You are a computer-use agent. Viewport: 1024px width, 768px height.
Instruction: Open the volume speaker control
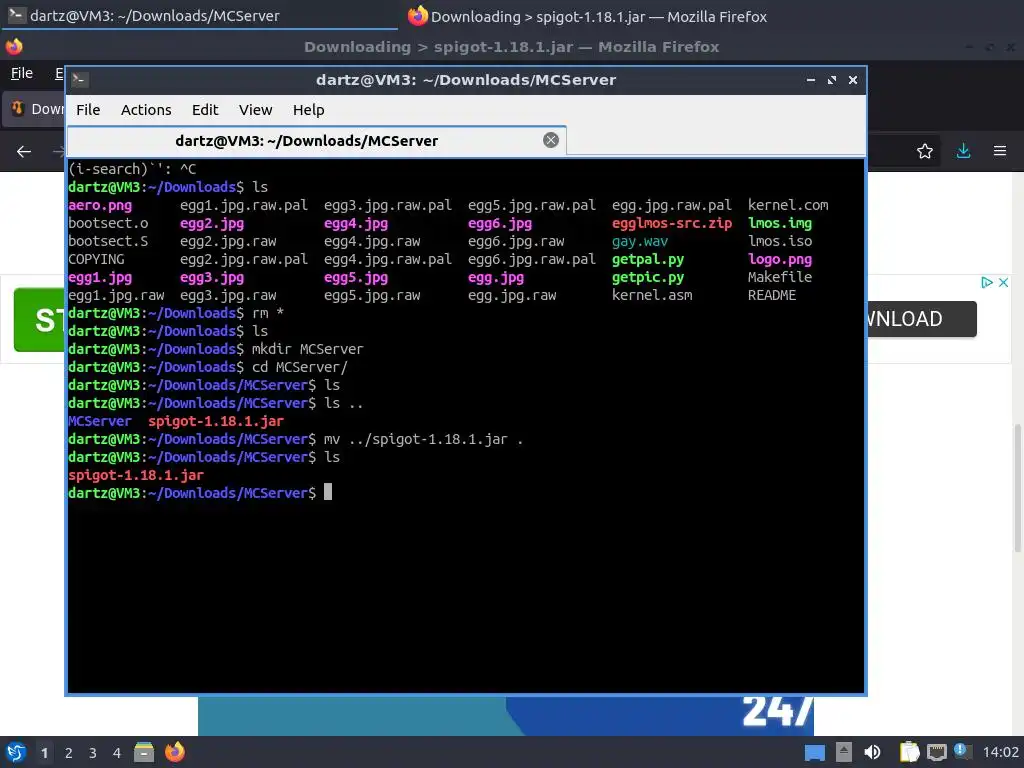[x=872, y=752]
